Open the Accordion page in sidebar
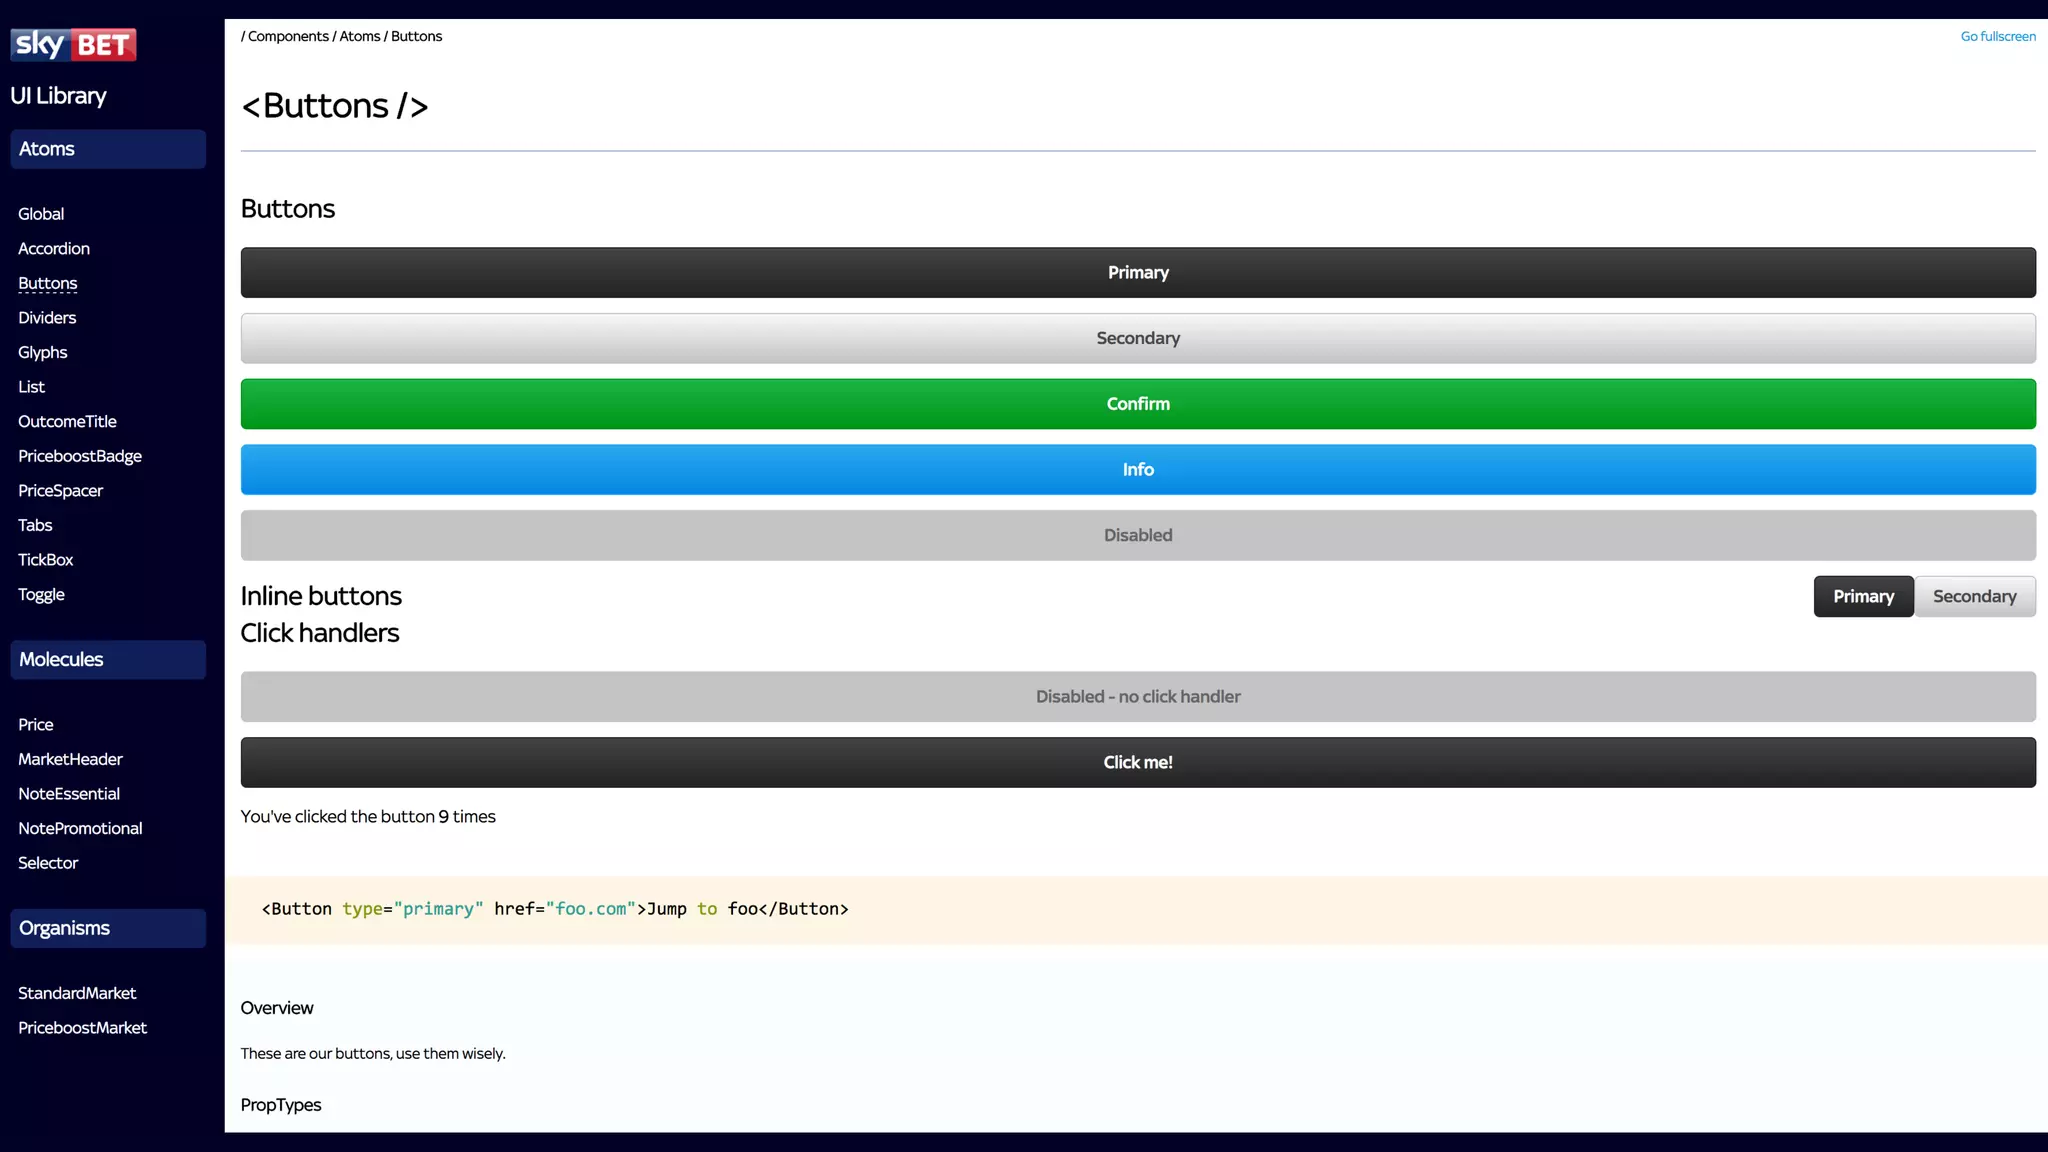This screenshot has height=1152, width=2048. click(x=54, y=249)
